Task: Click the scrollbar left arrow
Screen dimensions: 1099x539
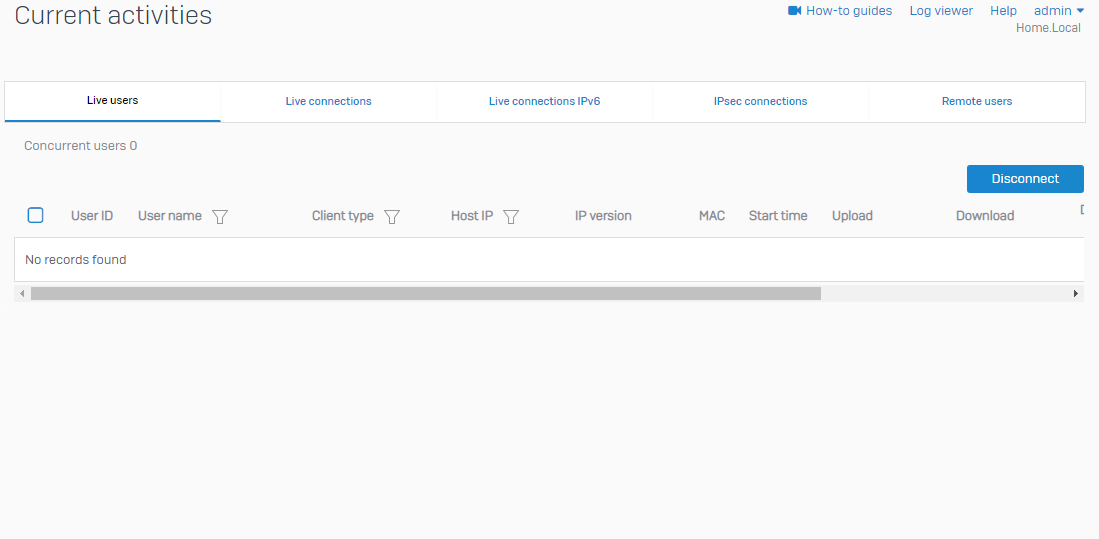Action: pos(22,294)
